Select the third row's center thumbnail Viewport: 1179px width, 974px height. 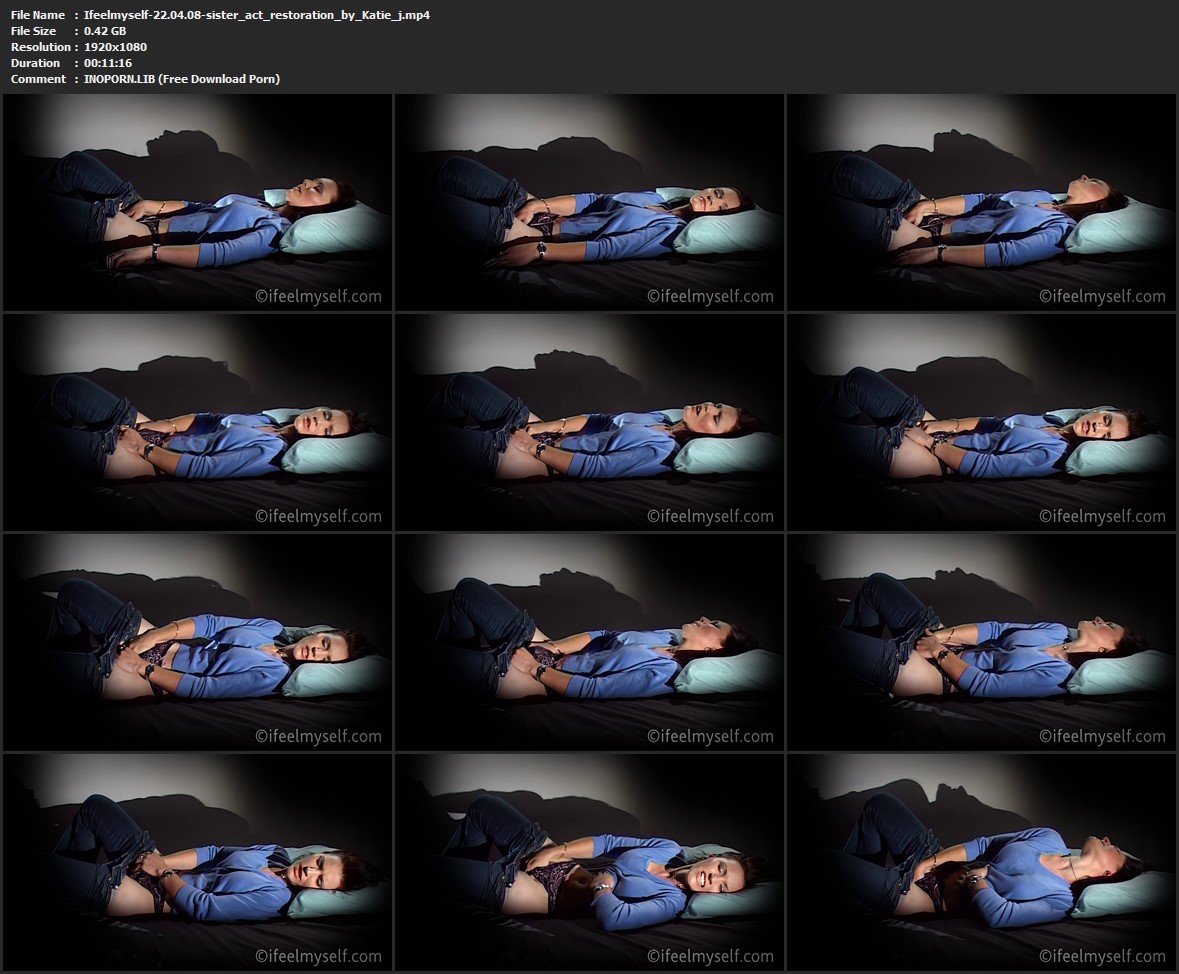[589, 642]
